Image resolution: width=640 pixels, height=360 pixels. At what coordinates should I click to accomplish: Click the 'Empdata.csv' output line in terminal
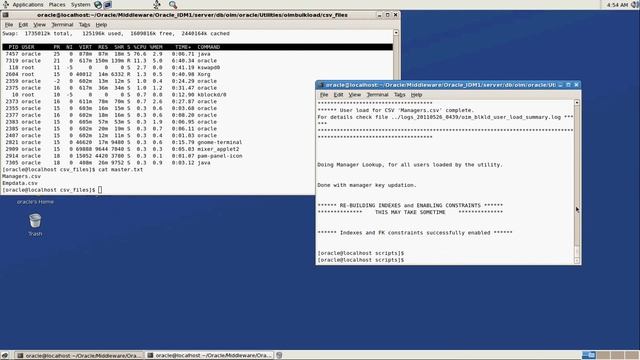[20, 183]
